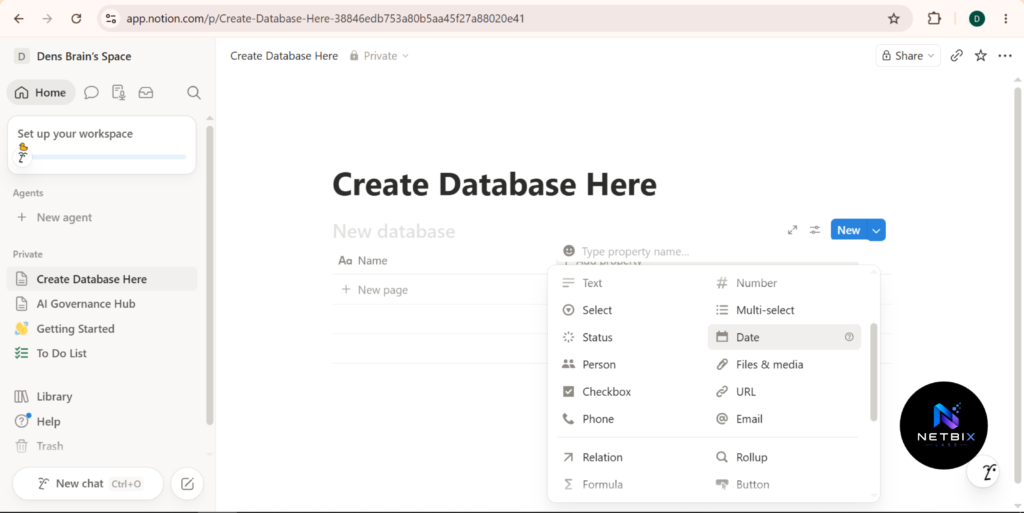
Task: Open the browser extensions puzzle icon
Action: pos(934,18)
